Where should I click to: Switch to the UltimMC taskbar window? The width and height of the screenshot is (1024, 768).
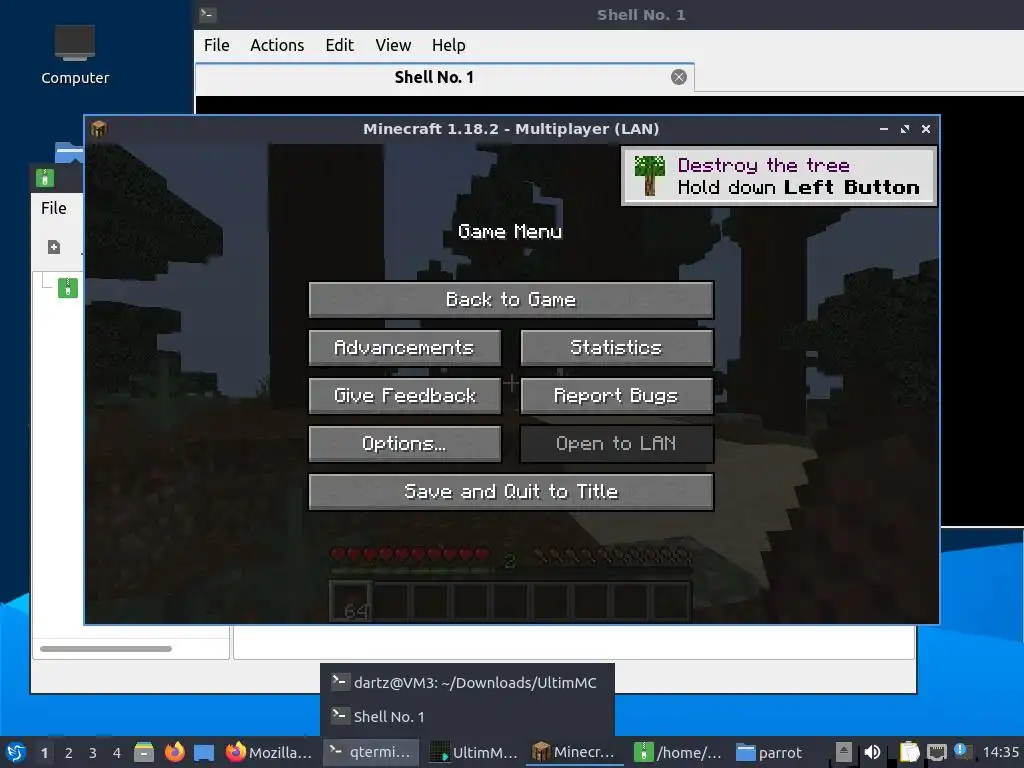coord(473,752)
